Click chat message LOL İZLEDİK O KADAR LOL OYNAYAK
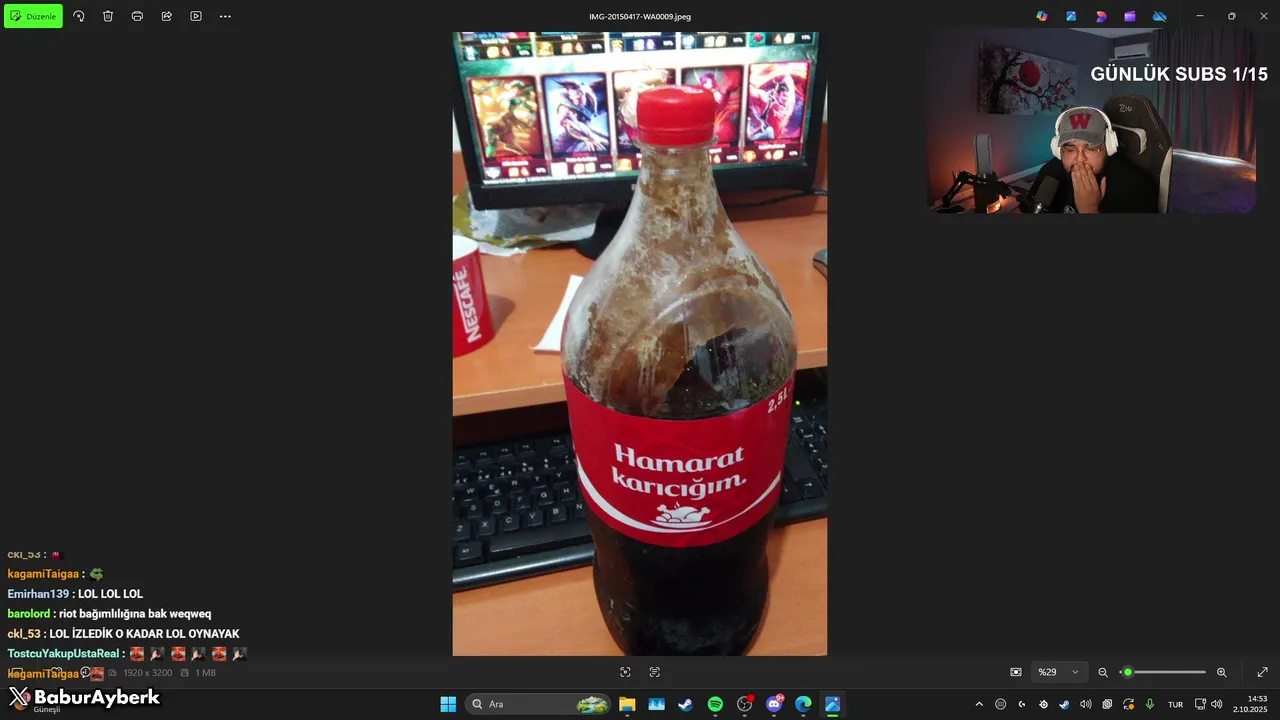1280x720 pixels. (x=144, y=634)
